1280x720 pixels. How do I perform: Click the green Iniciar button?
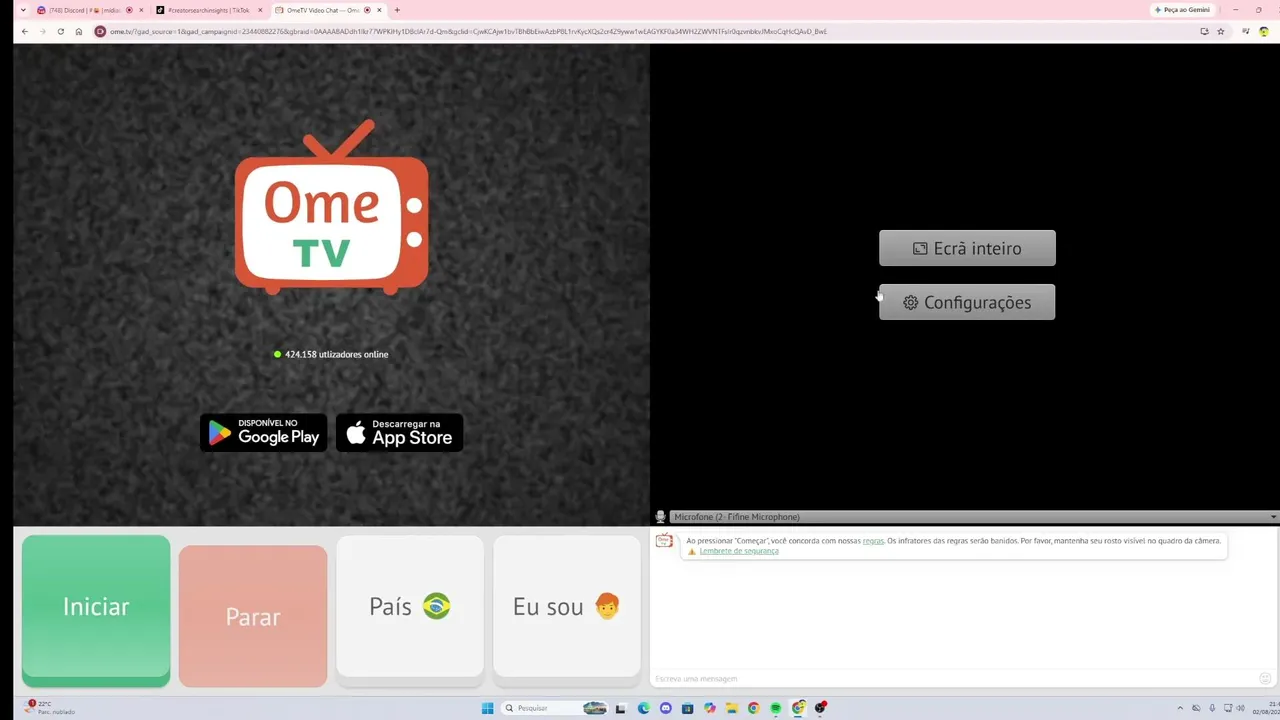point(96,610)
